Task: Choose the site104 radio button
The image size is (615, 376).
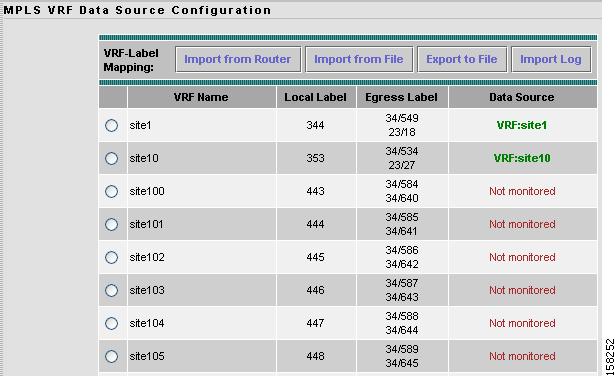Action: pos(111,323)
